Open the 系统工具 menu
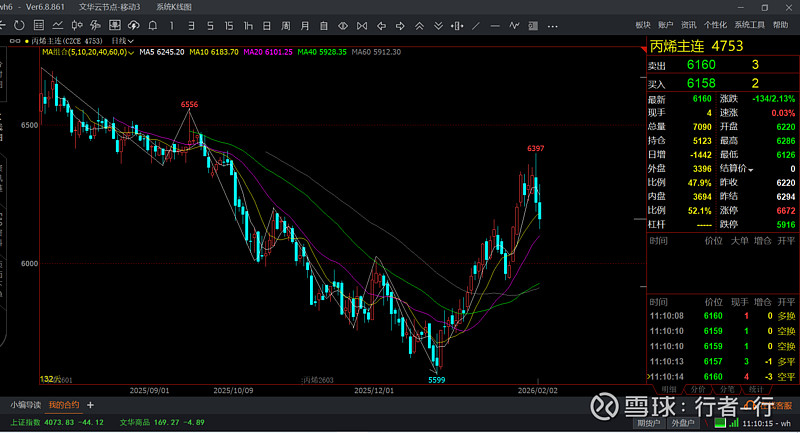Image resolution: width=800 pixels, height=433 pixels. [x=749, y=25]
